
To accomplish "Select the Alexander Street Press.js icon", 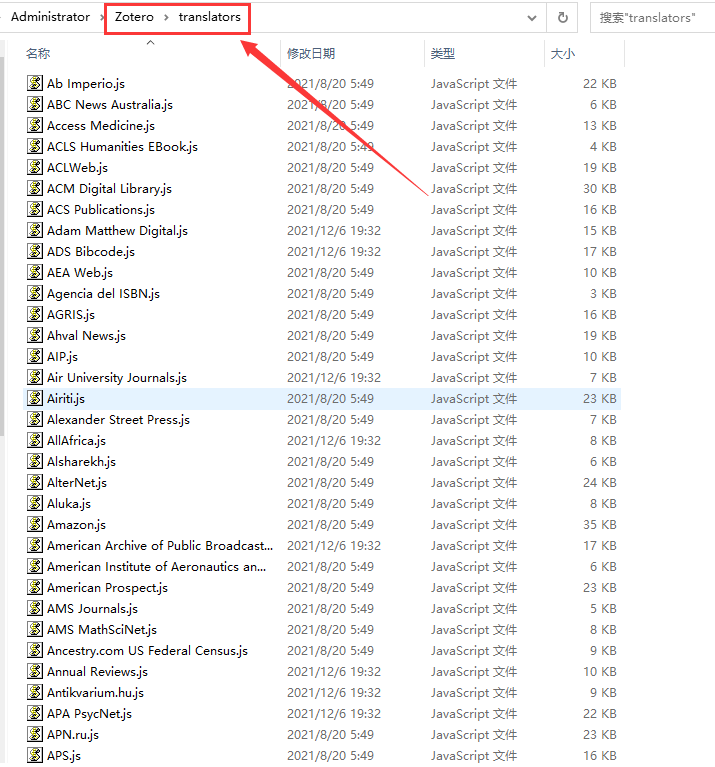I will tap(35, 420).
